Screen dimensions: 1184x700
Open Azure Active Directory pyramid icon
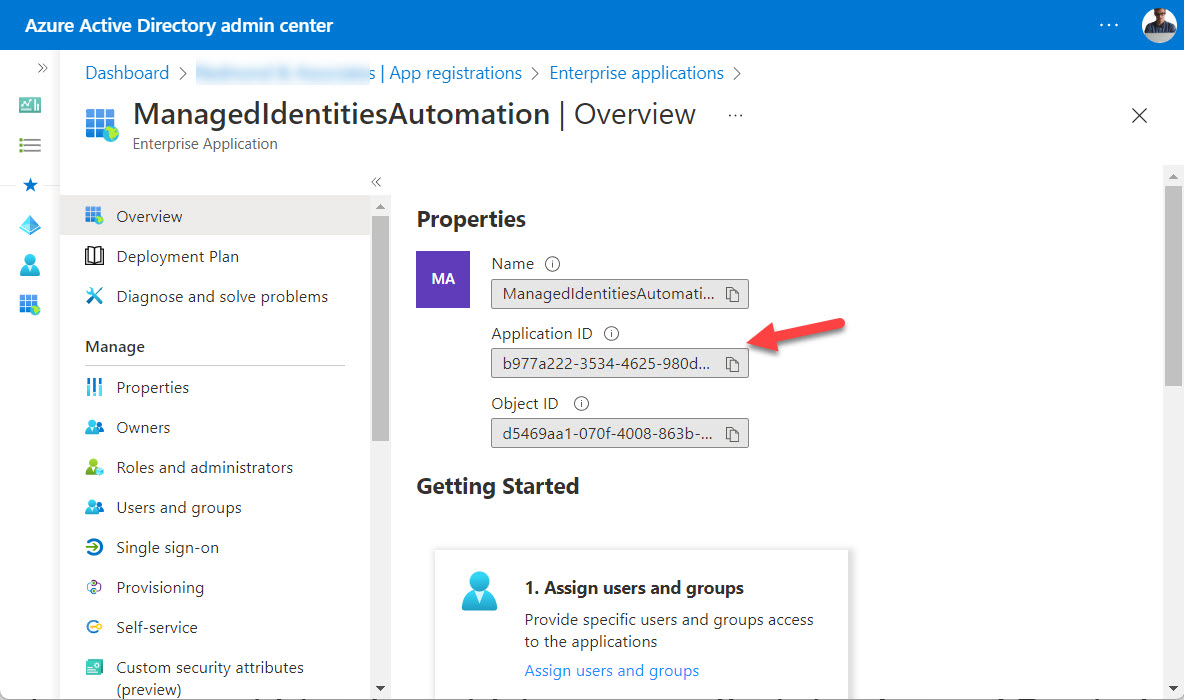coord(30,224)
